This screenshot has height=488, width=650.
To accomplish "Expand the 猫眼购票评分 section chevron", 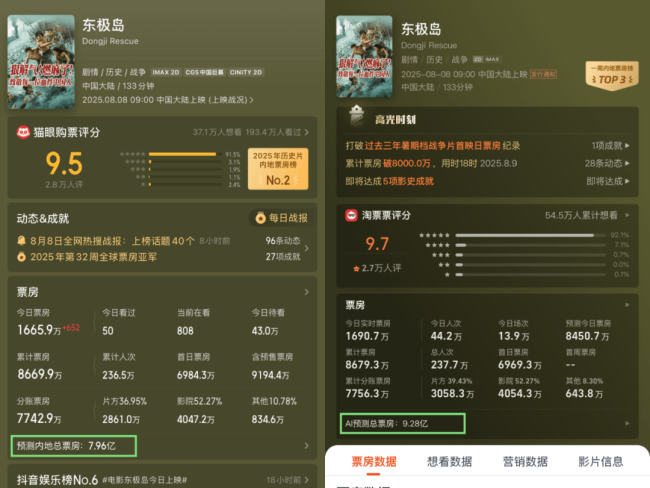I will 306,132.
